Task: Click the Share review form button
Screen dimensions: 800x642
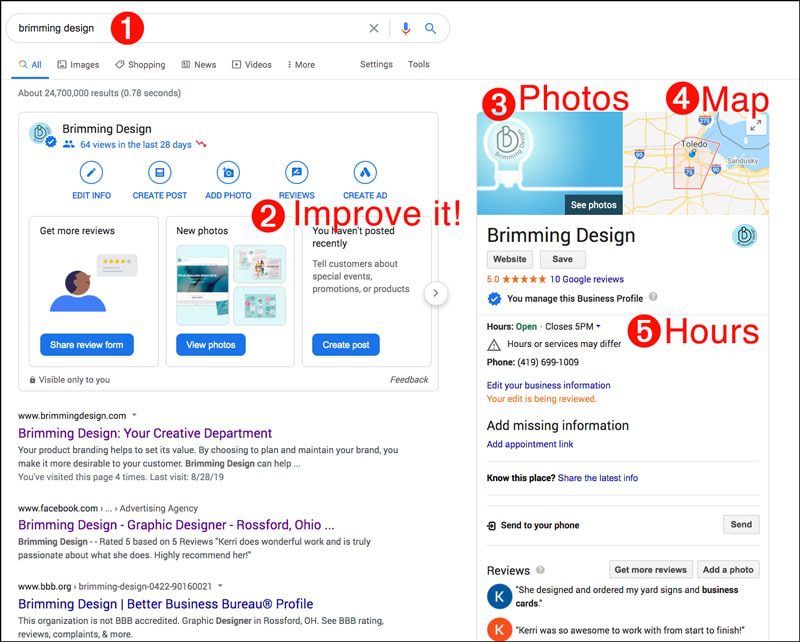Action: tap(87, 345)
